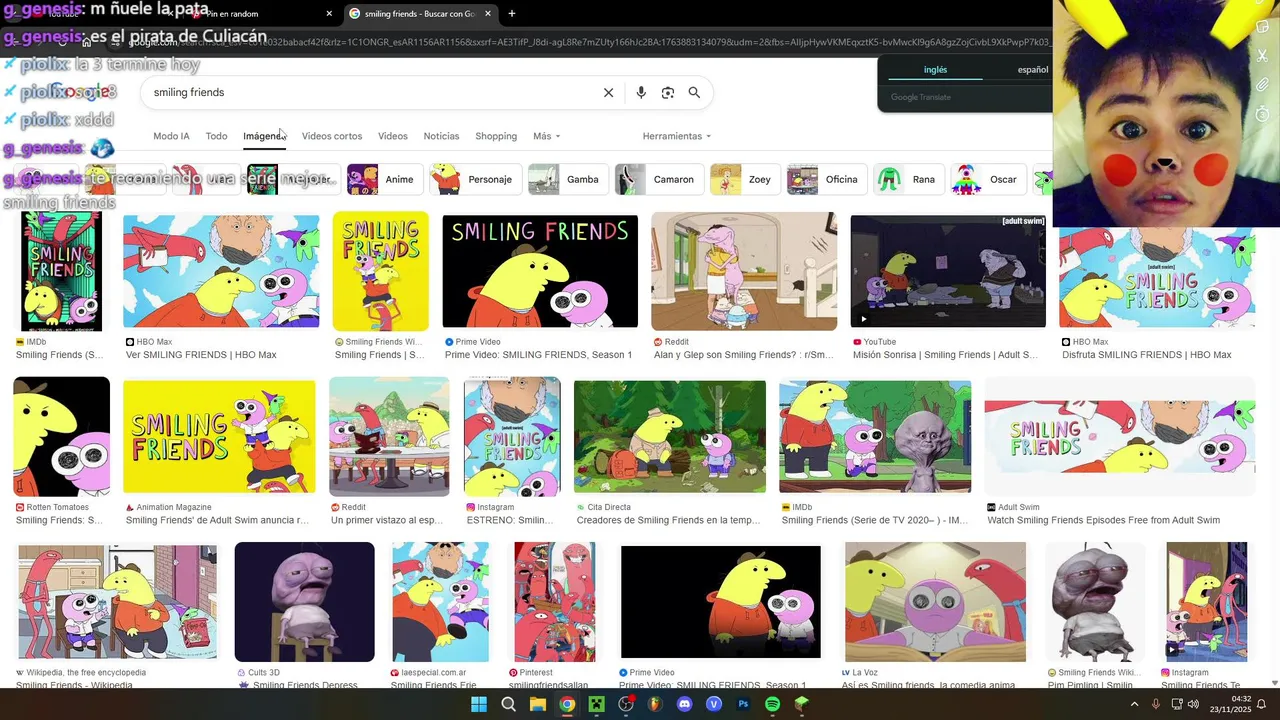Open Google Chrome in the taskbar
This screenshot has height=720, width=1280.
coord(567,704)
